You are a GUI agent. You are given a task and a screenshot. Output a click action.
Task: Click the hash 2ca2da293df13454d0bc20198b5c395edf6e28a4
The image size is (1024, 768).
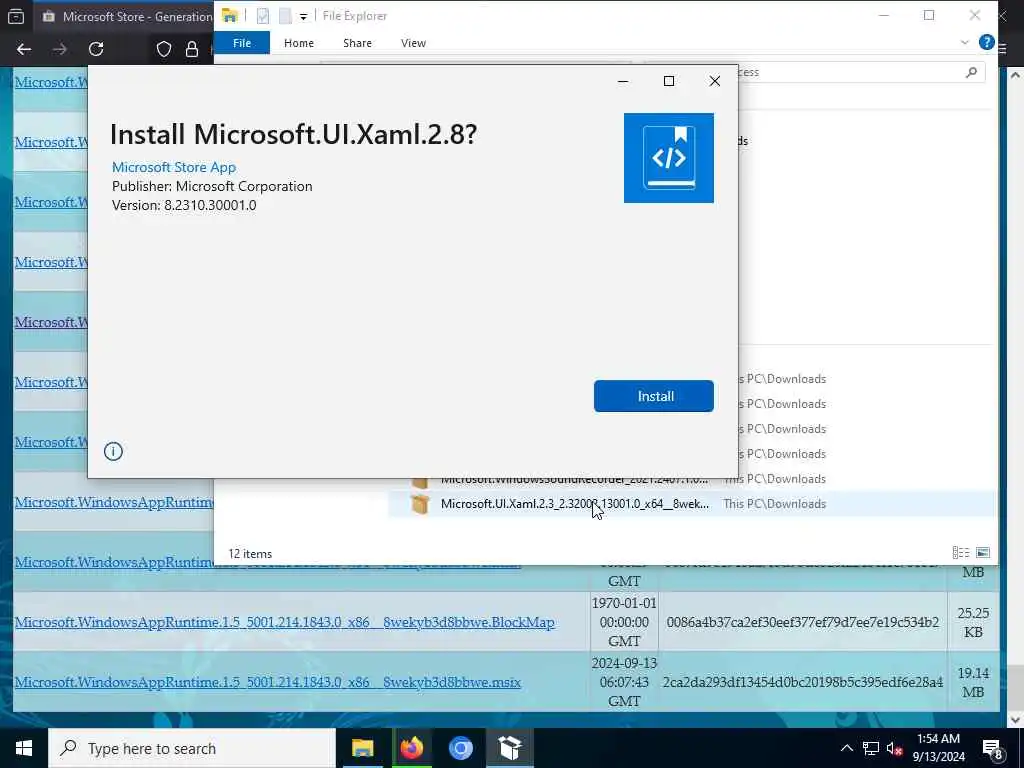coord(803,682)
